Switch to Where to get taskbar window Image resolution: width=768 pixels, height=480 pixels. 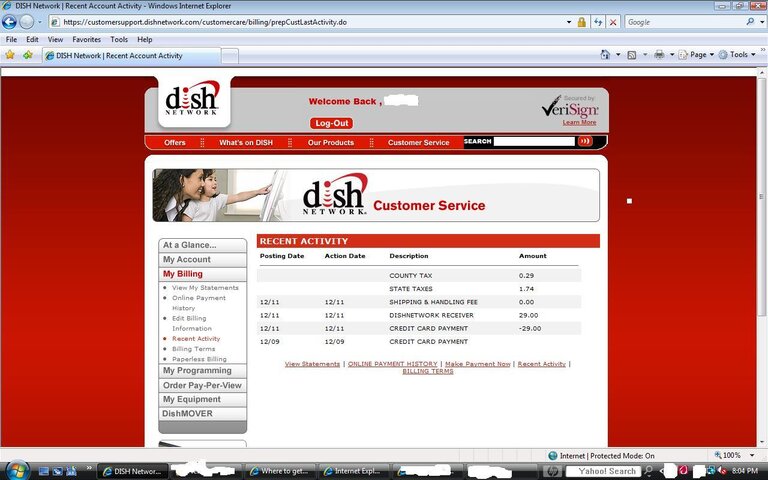coord(281,471)
